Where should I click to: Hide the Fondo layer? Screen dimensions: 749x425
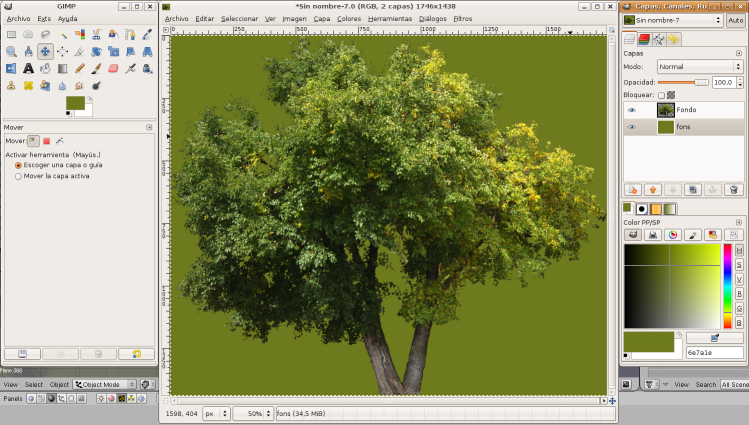[x=631, y=110]
